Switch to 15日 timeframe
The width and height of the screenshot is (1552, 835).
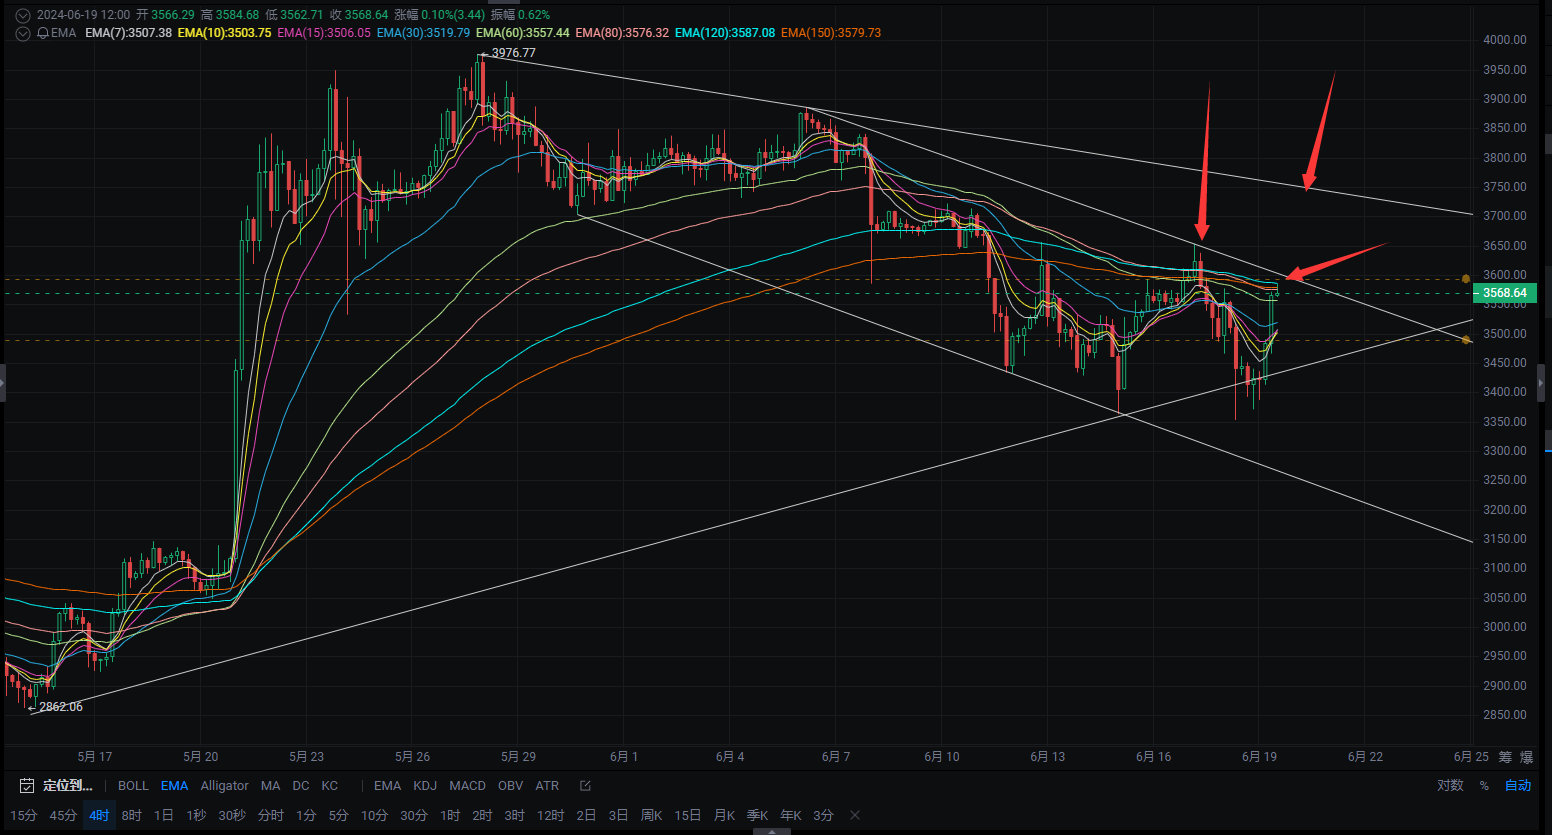[x=688, y=815]
